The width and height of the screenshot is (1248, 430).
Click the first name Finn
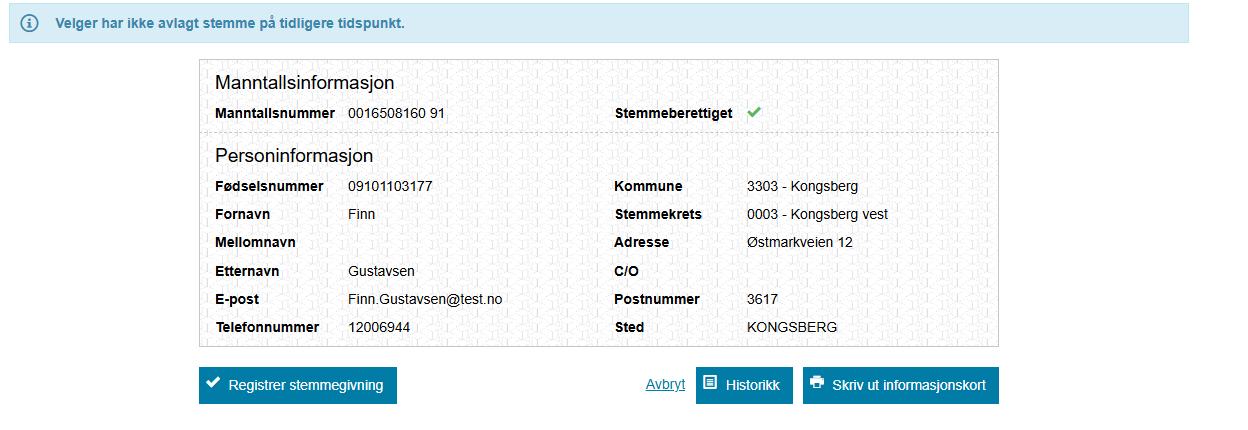pyautogui.click(x=362, y=214)
